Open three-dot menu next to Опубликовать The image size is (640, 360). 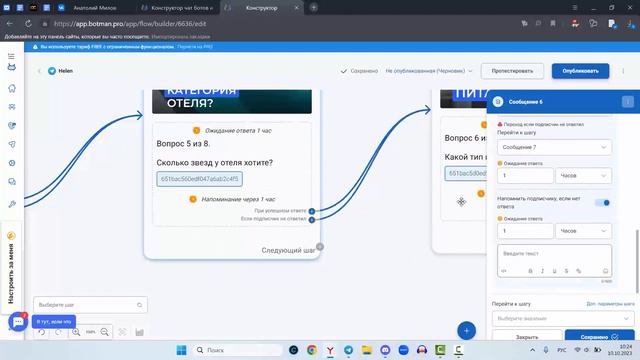[623, 71]
